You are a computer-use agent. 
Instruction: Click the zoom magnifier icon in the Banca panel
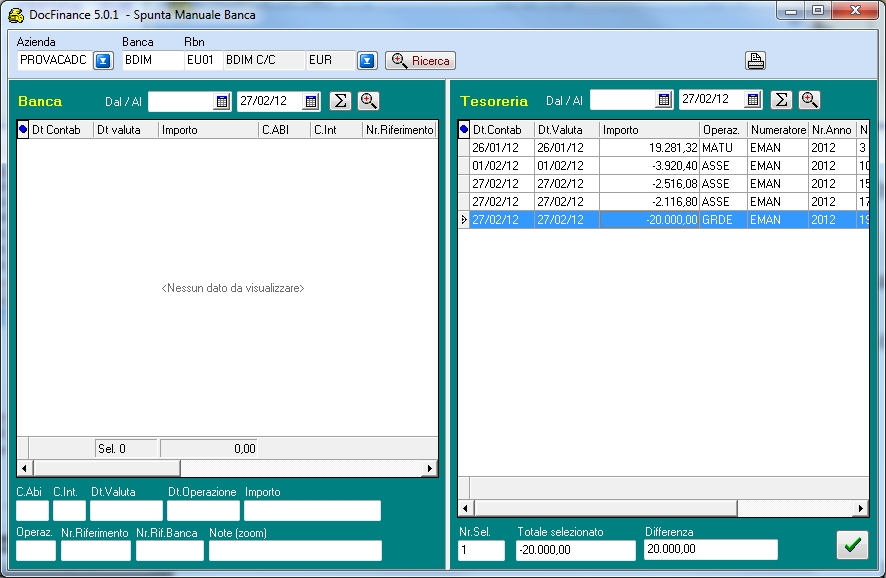[x=368, y=101]
